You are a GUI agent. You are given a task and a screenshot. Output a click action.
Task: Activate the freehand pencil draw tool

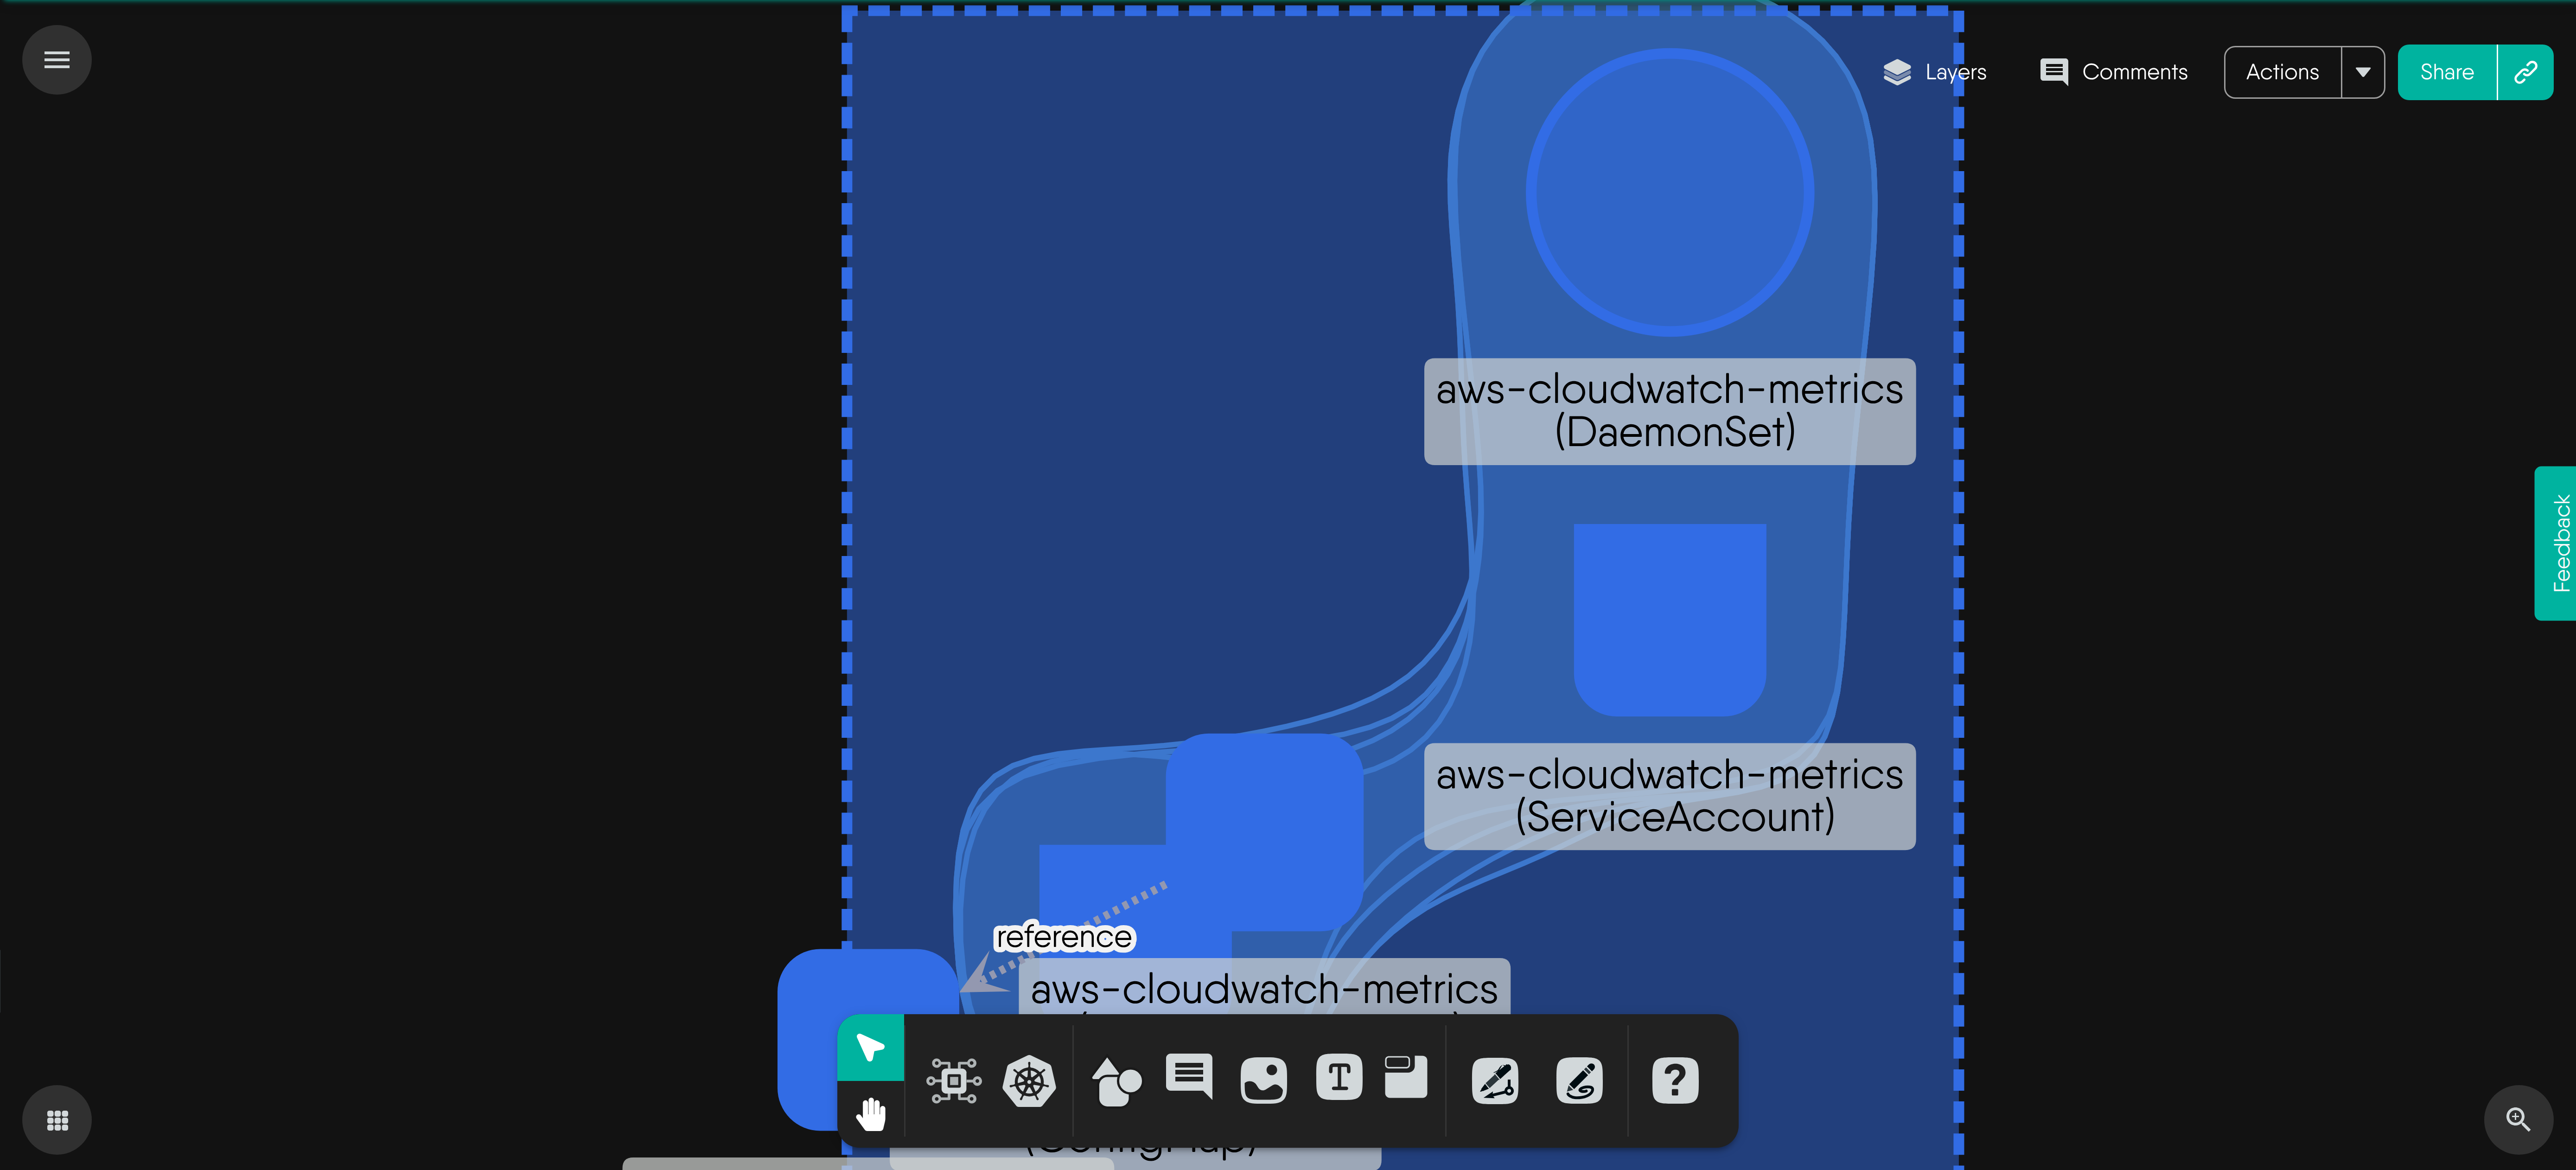tap(1579, 1081)
